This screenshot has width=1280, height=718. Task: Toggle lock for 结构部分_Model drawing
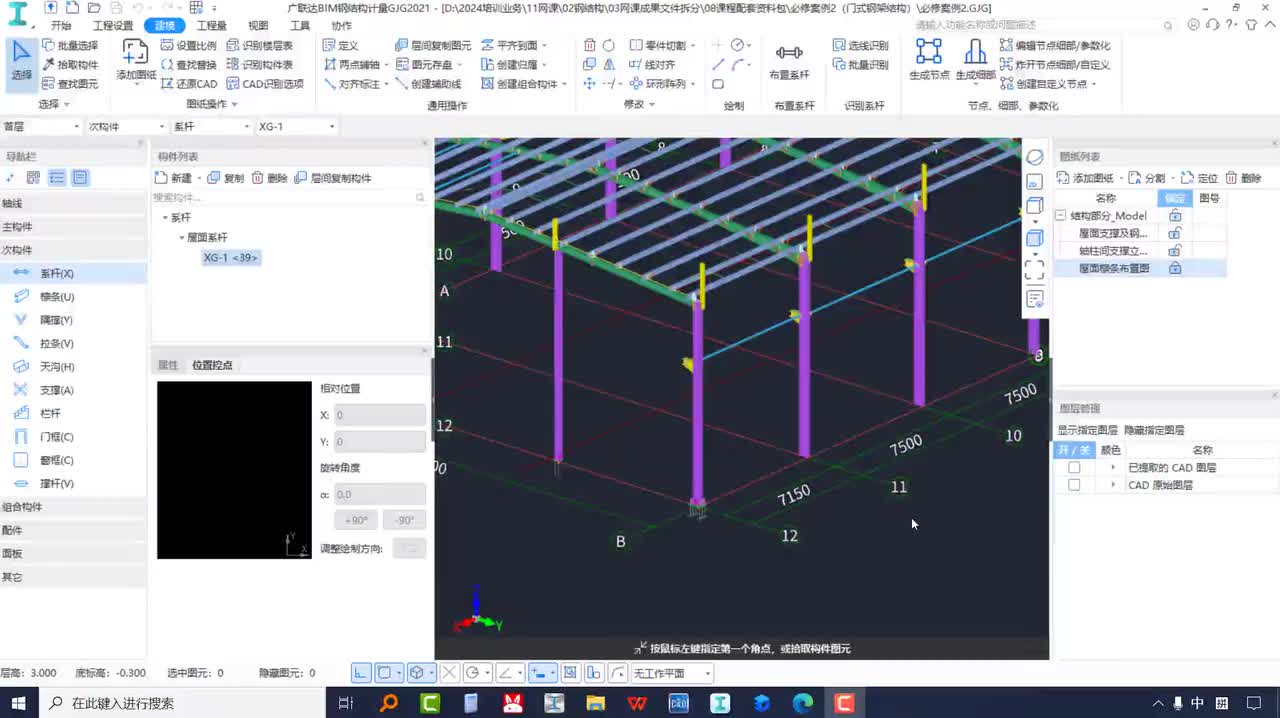tap(1175, 216)
